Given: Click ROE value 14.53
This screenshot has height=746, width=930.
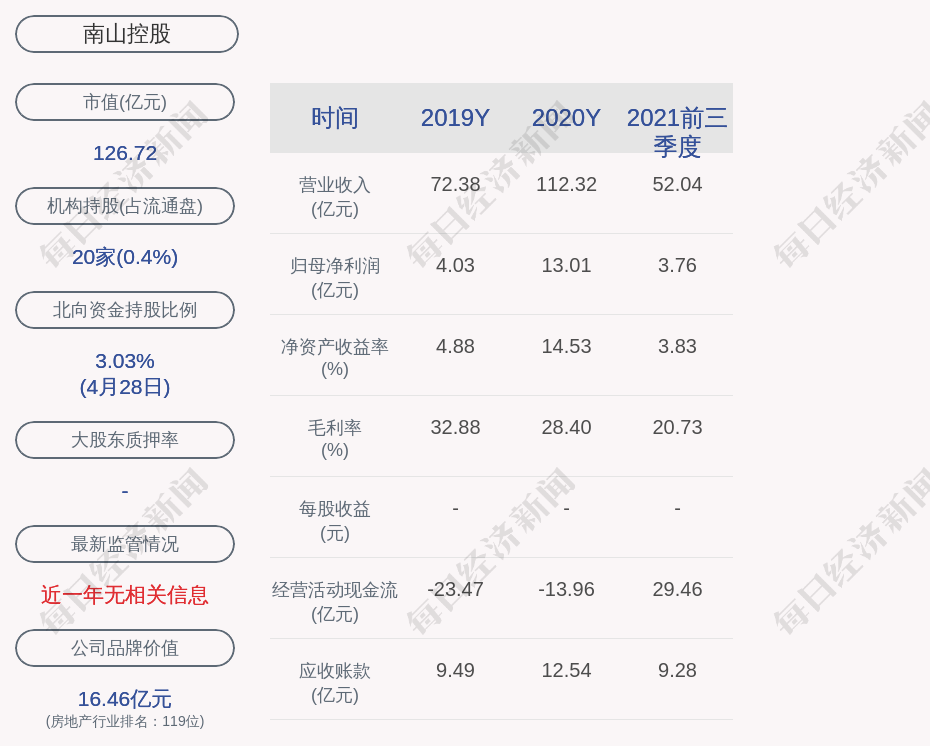Looking at the screenshot, I should pyautogui.click(x=566, y=346).
